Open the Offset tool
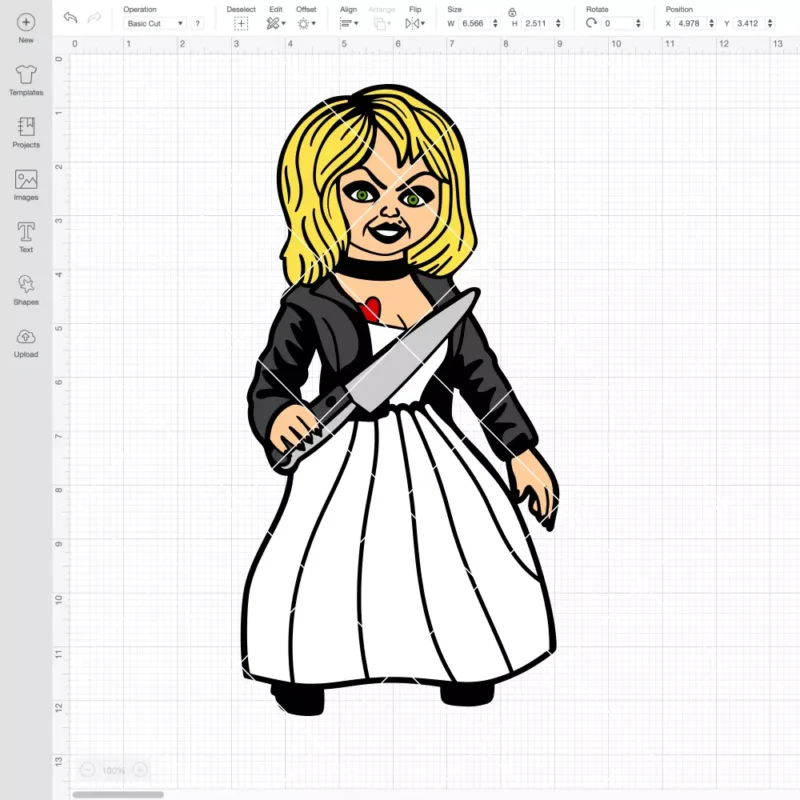 tap(304, 23)
